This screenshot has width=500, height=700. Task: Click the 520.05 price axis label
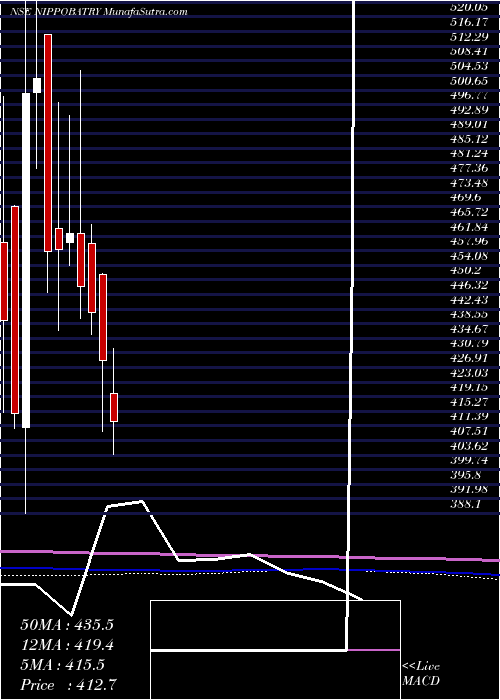[x=469, y=7]
